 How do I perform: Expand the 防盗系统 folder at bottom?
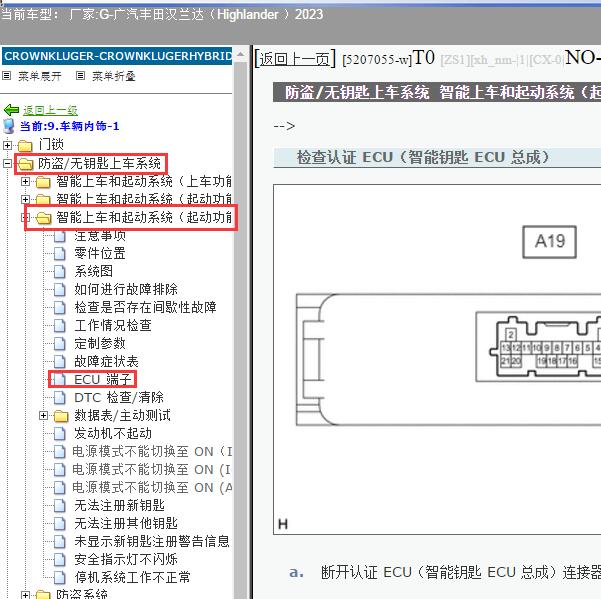tap(25, 595)
